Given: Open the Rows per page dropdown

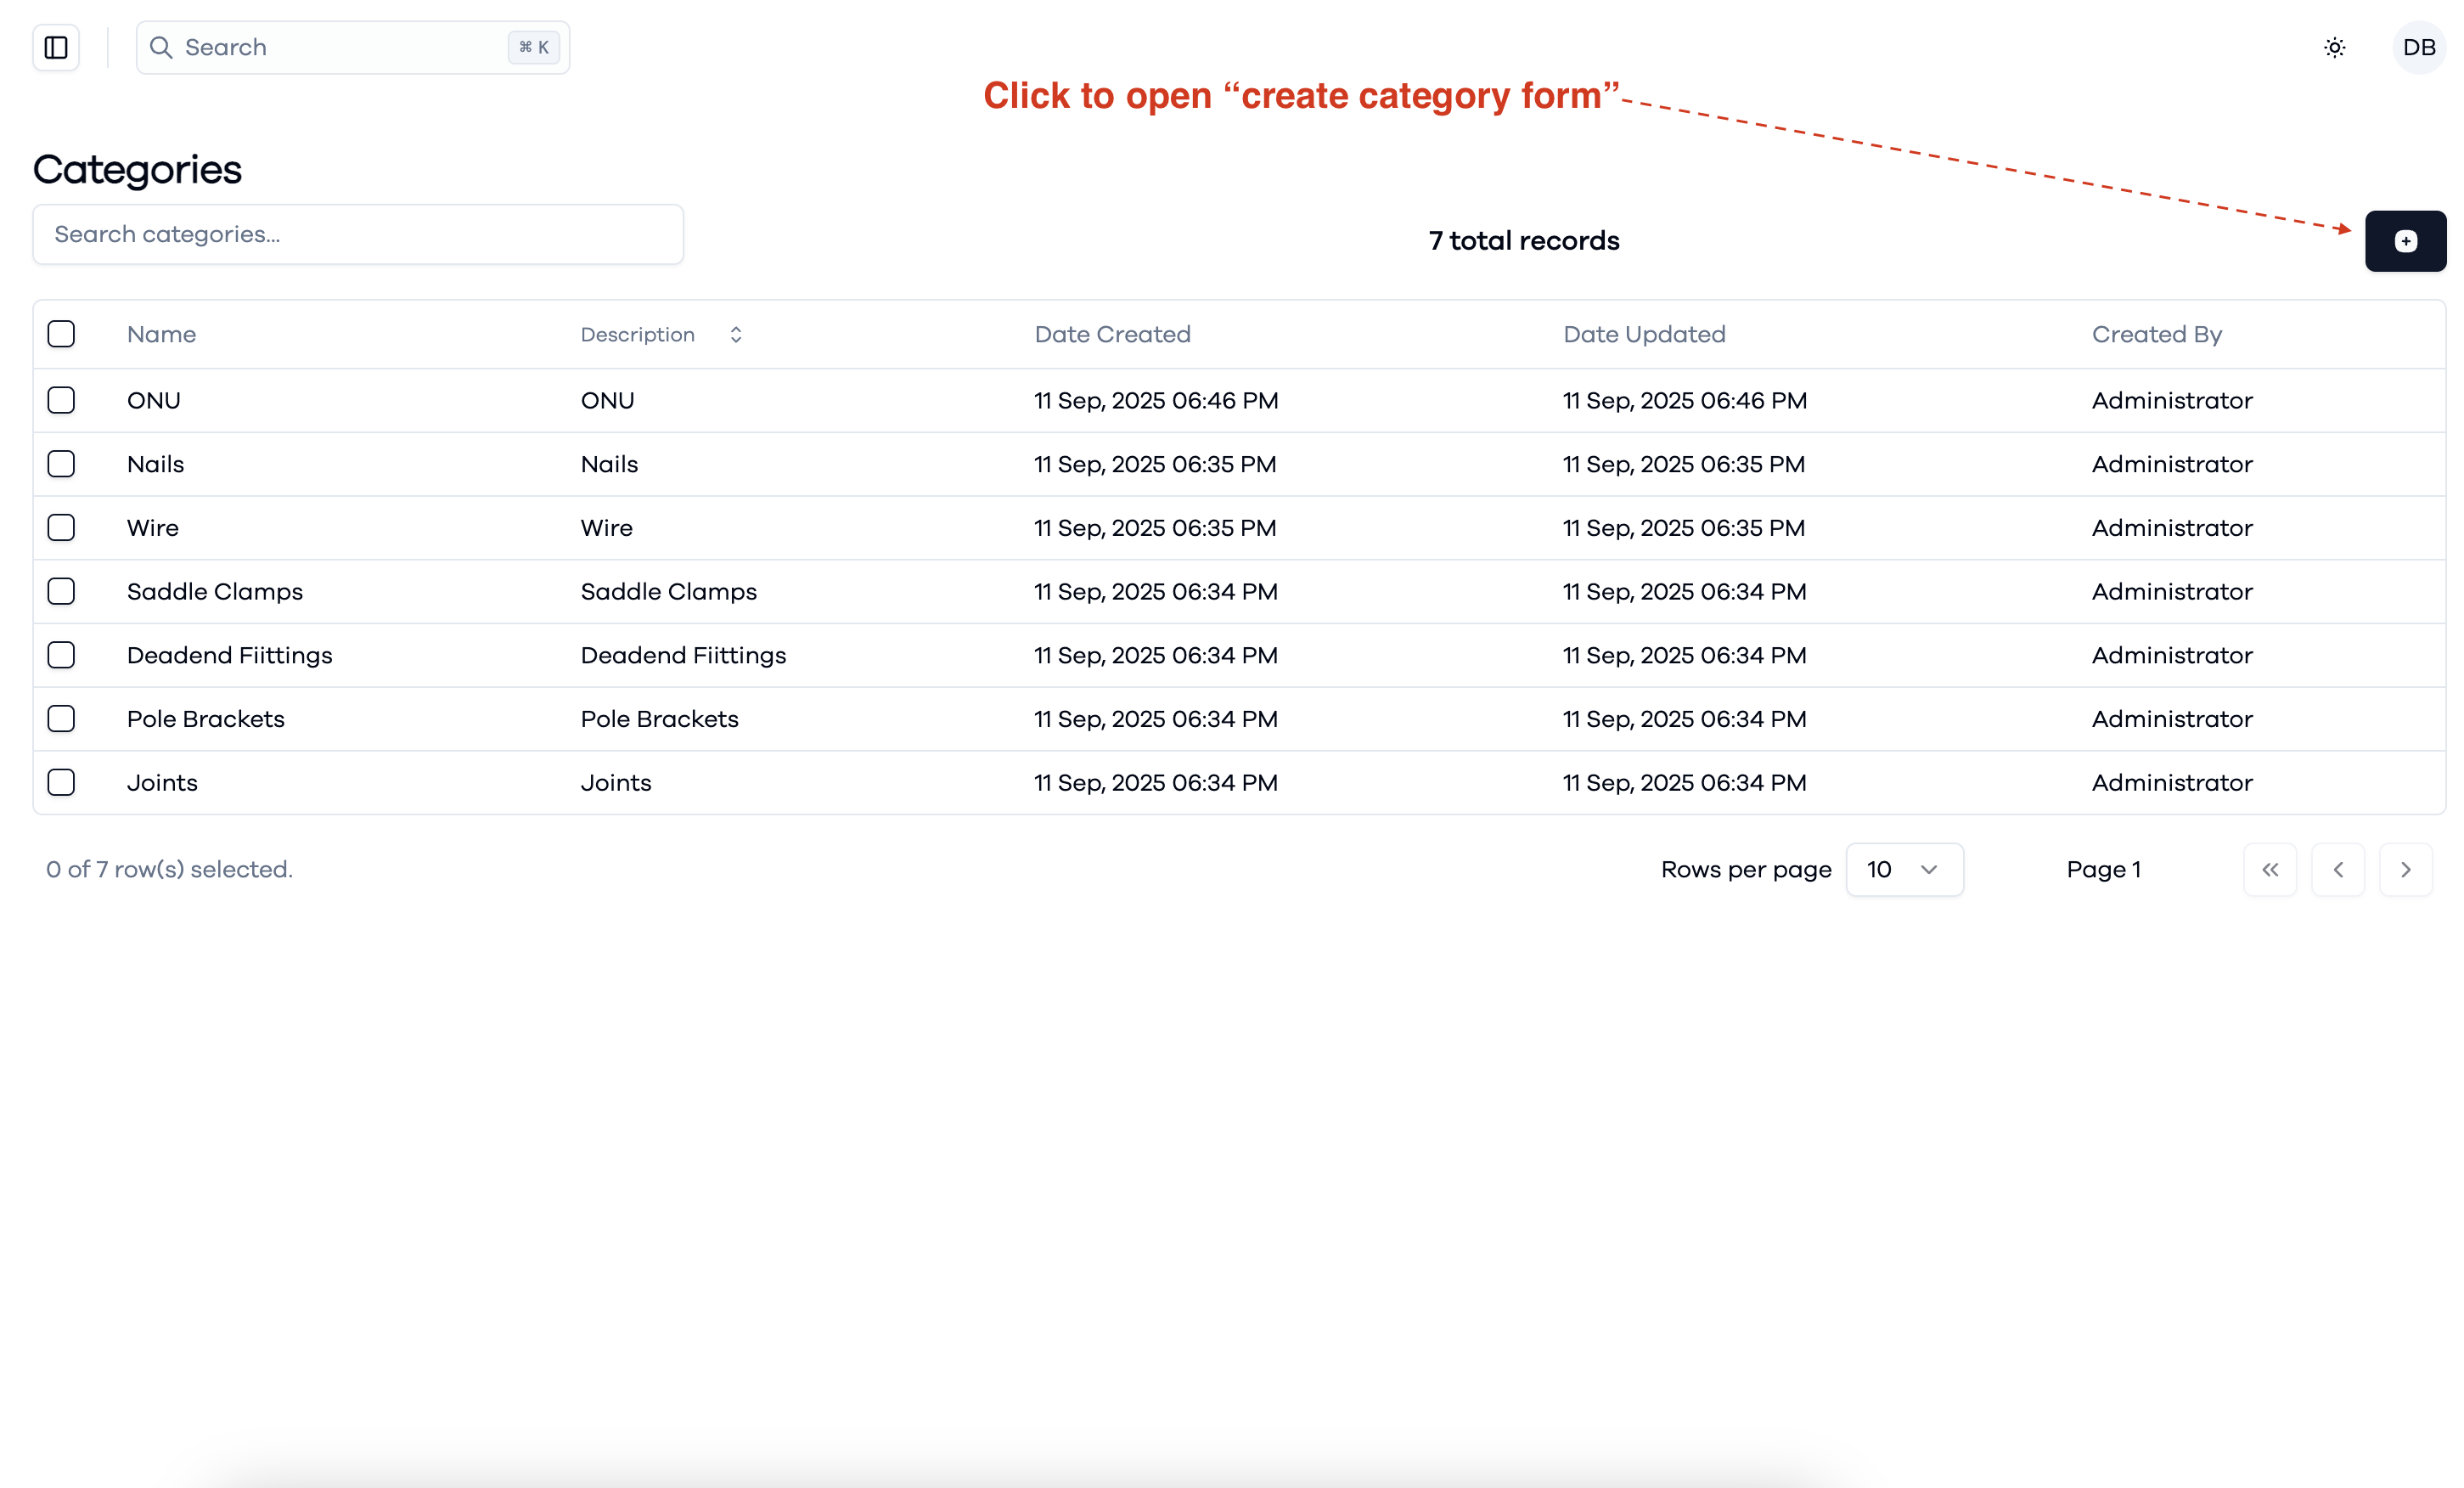Looking at the screenshot, I should [x=1904, y=869].
